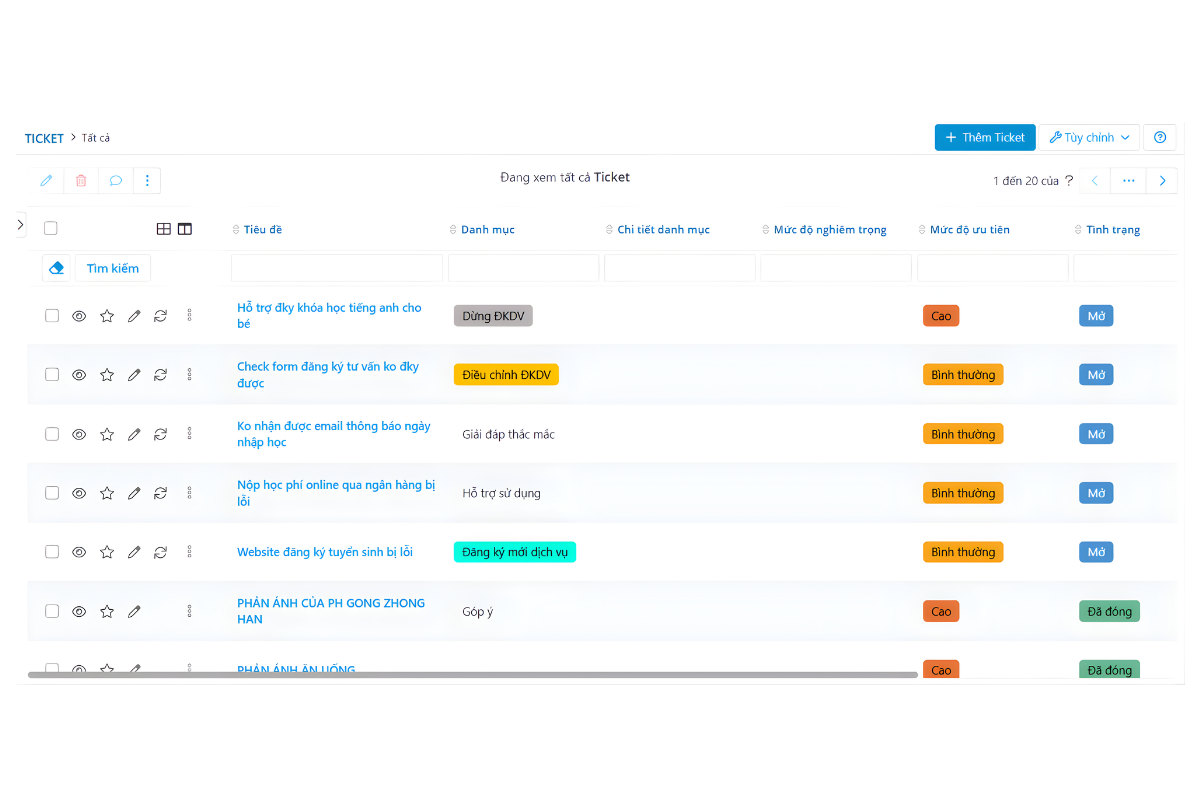Expand the collapsed left sidebar arrow
The width and height of the screenshot is (1200, 800).
pos(21,225)
